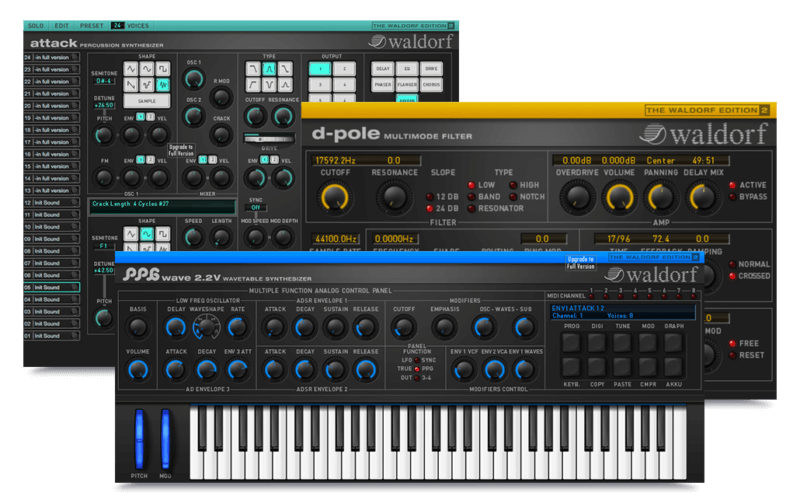The width and height of the screenshot is (800, 503).
Task: Click Upgrade to Full Version in PPG Wave
Action: 581,263
